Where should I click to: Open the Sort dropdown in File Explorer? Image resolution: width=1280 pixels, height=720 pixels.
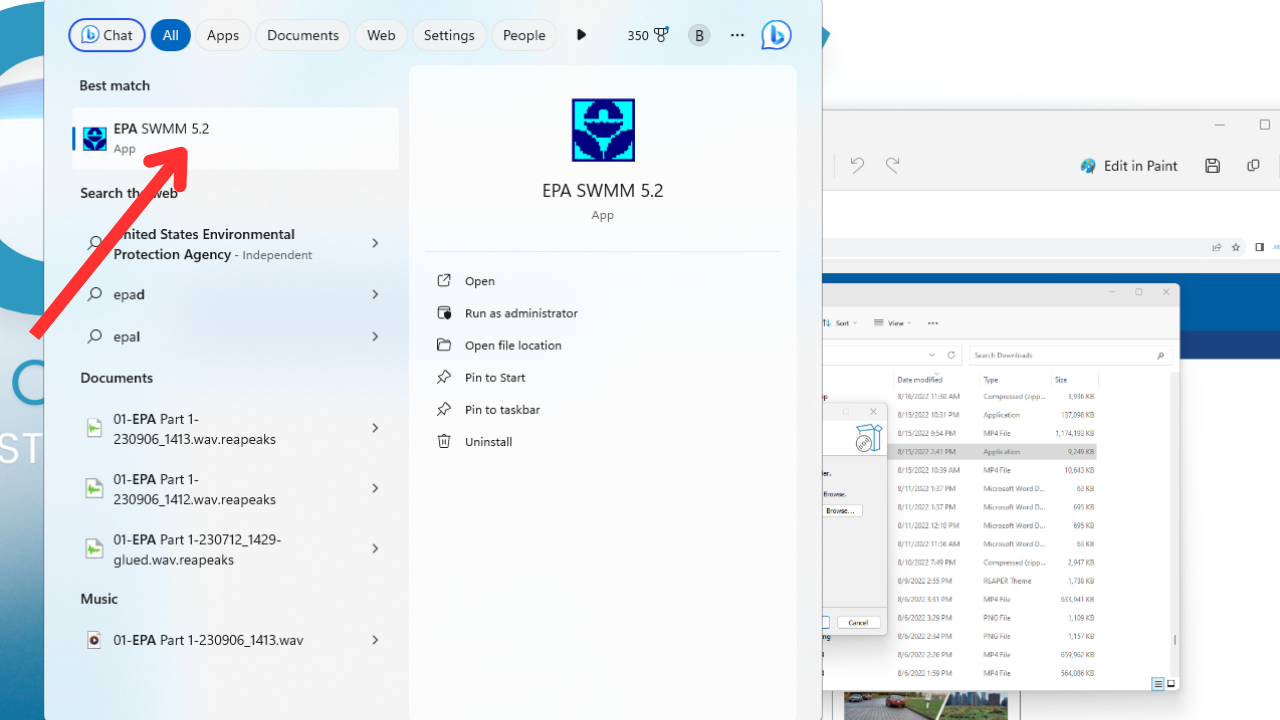point(842,322)
